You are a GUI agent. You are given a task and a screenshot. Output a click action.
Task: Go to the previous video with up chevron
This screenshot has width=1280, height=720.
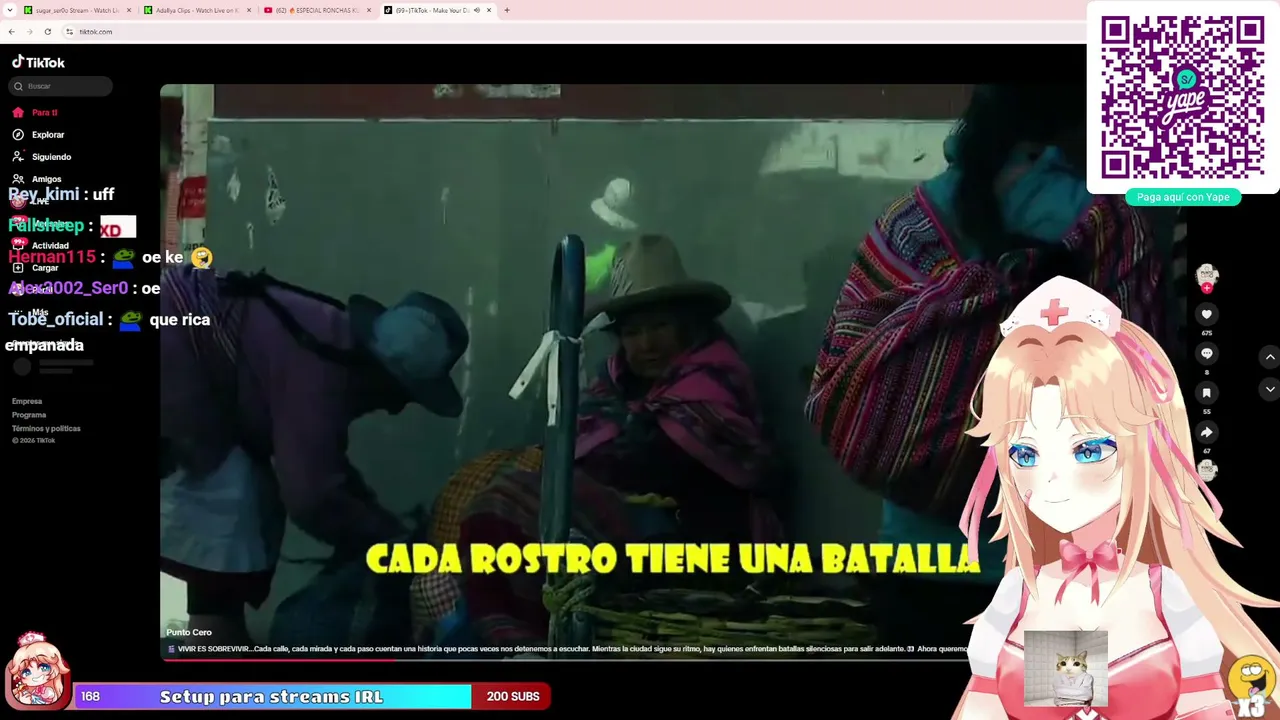[1270, 357]
